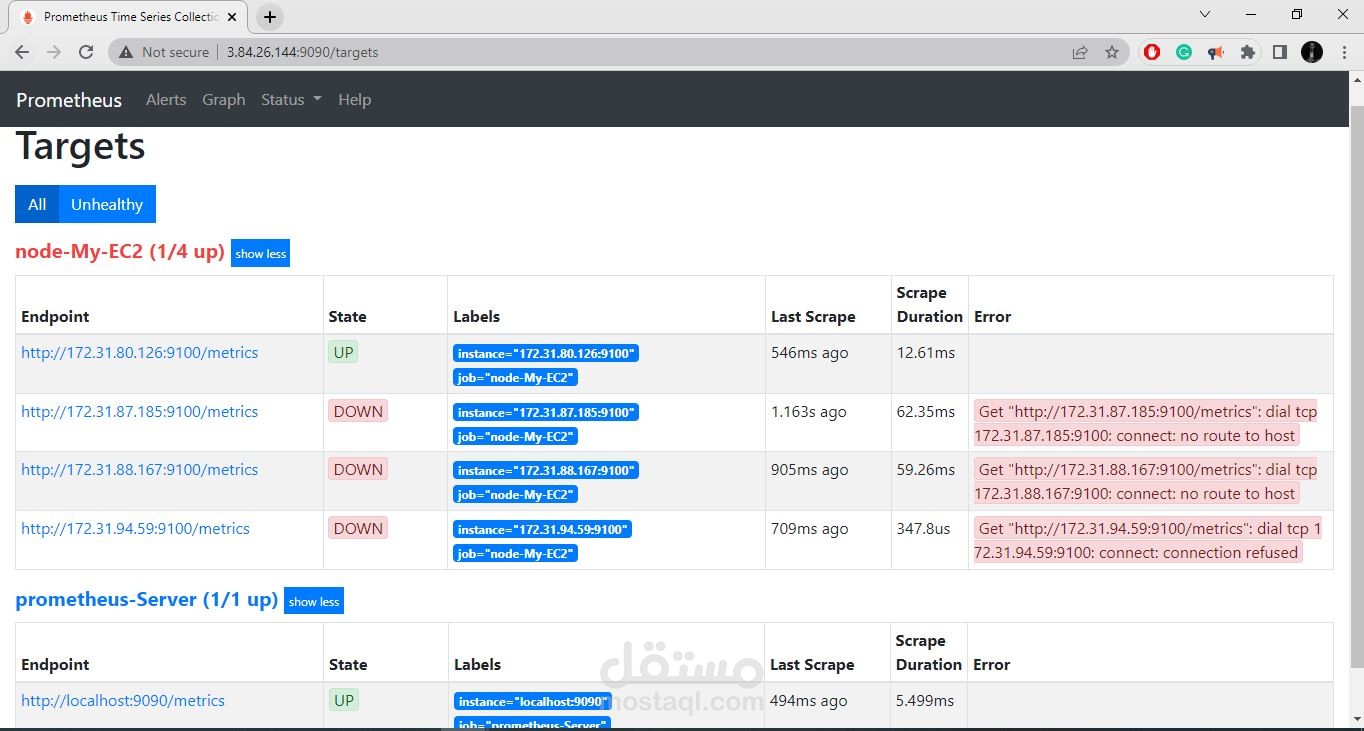Click instance="172.31.88.167:9100" label

coord(546,470)
